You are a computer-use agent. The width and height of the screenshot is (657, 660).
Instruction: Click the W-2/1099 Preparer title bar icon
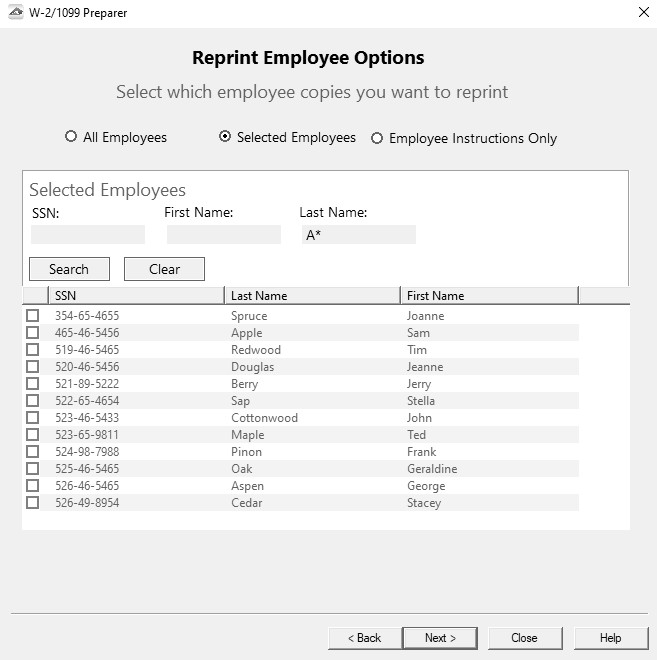[14, 12]
